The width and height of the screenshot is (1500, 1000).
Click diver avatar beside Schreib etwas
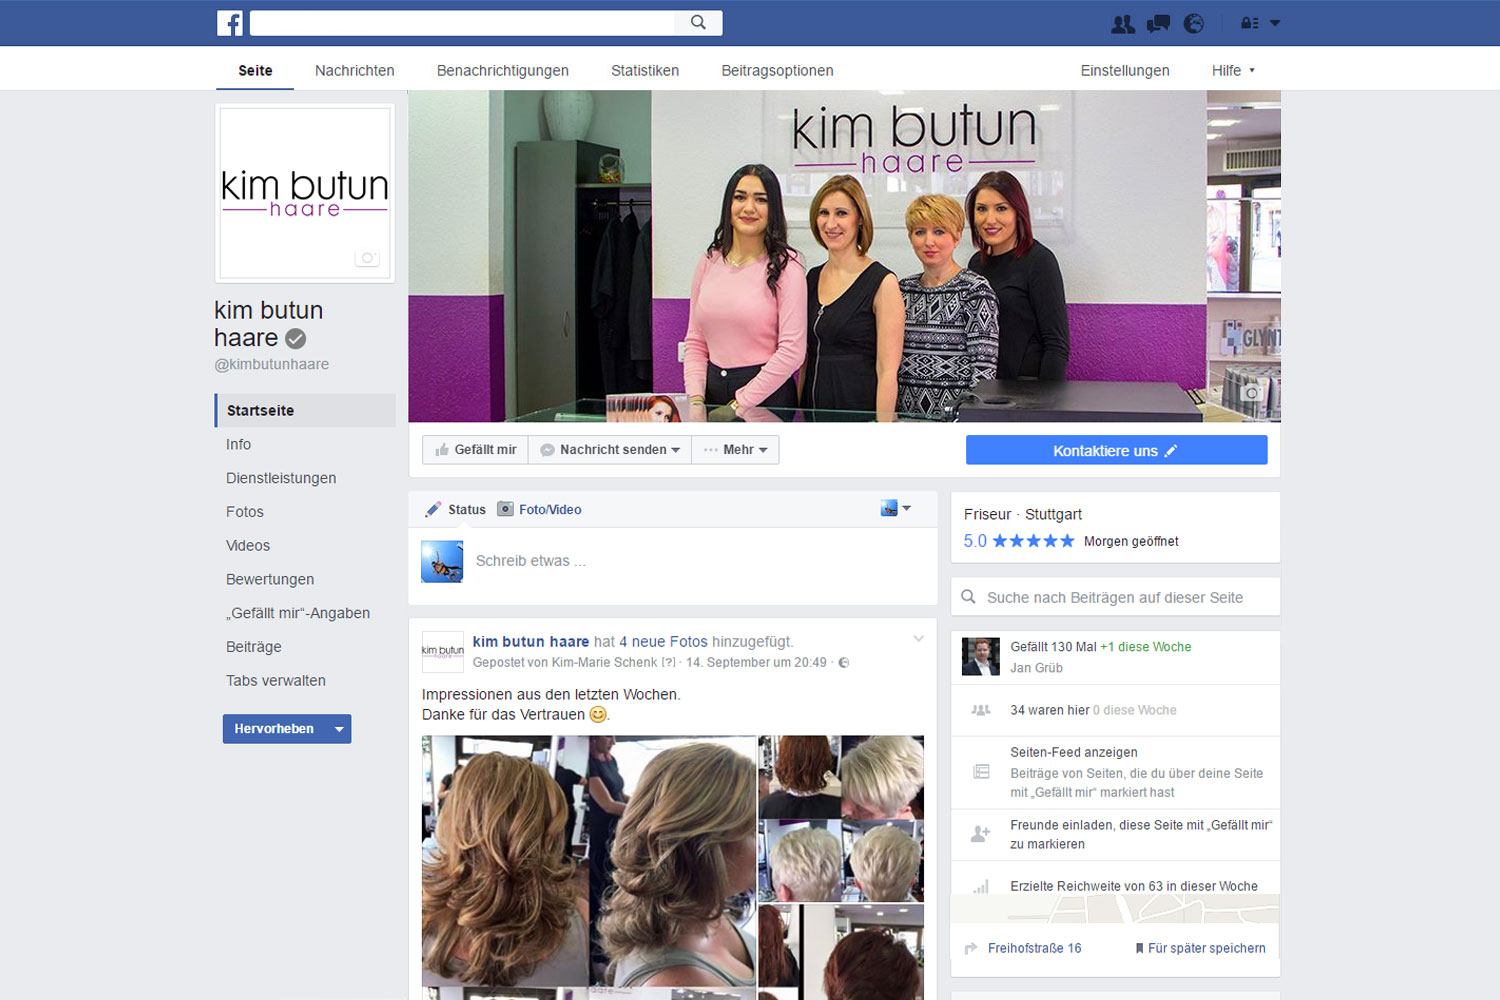pyautogui.click(x=442, y=561)
